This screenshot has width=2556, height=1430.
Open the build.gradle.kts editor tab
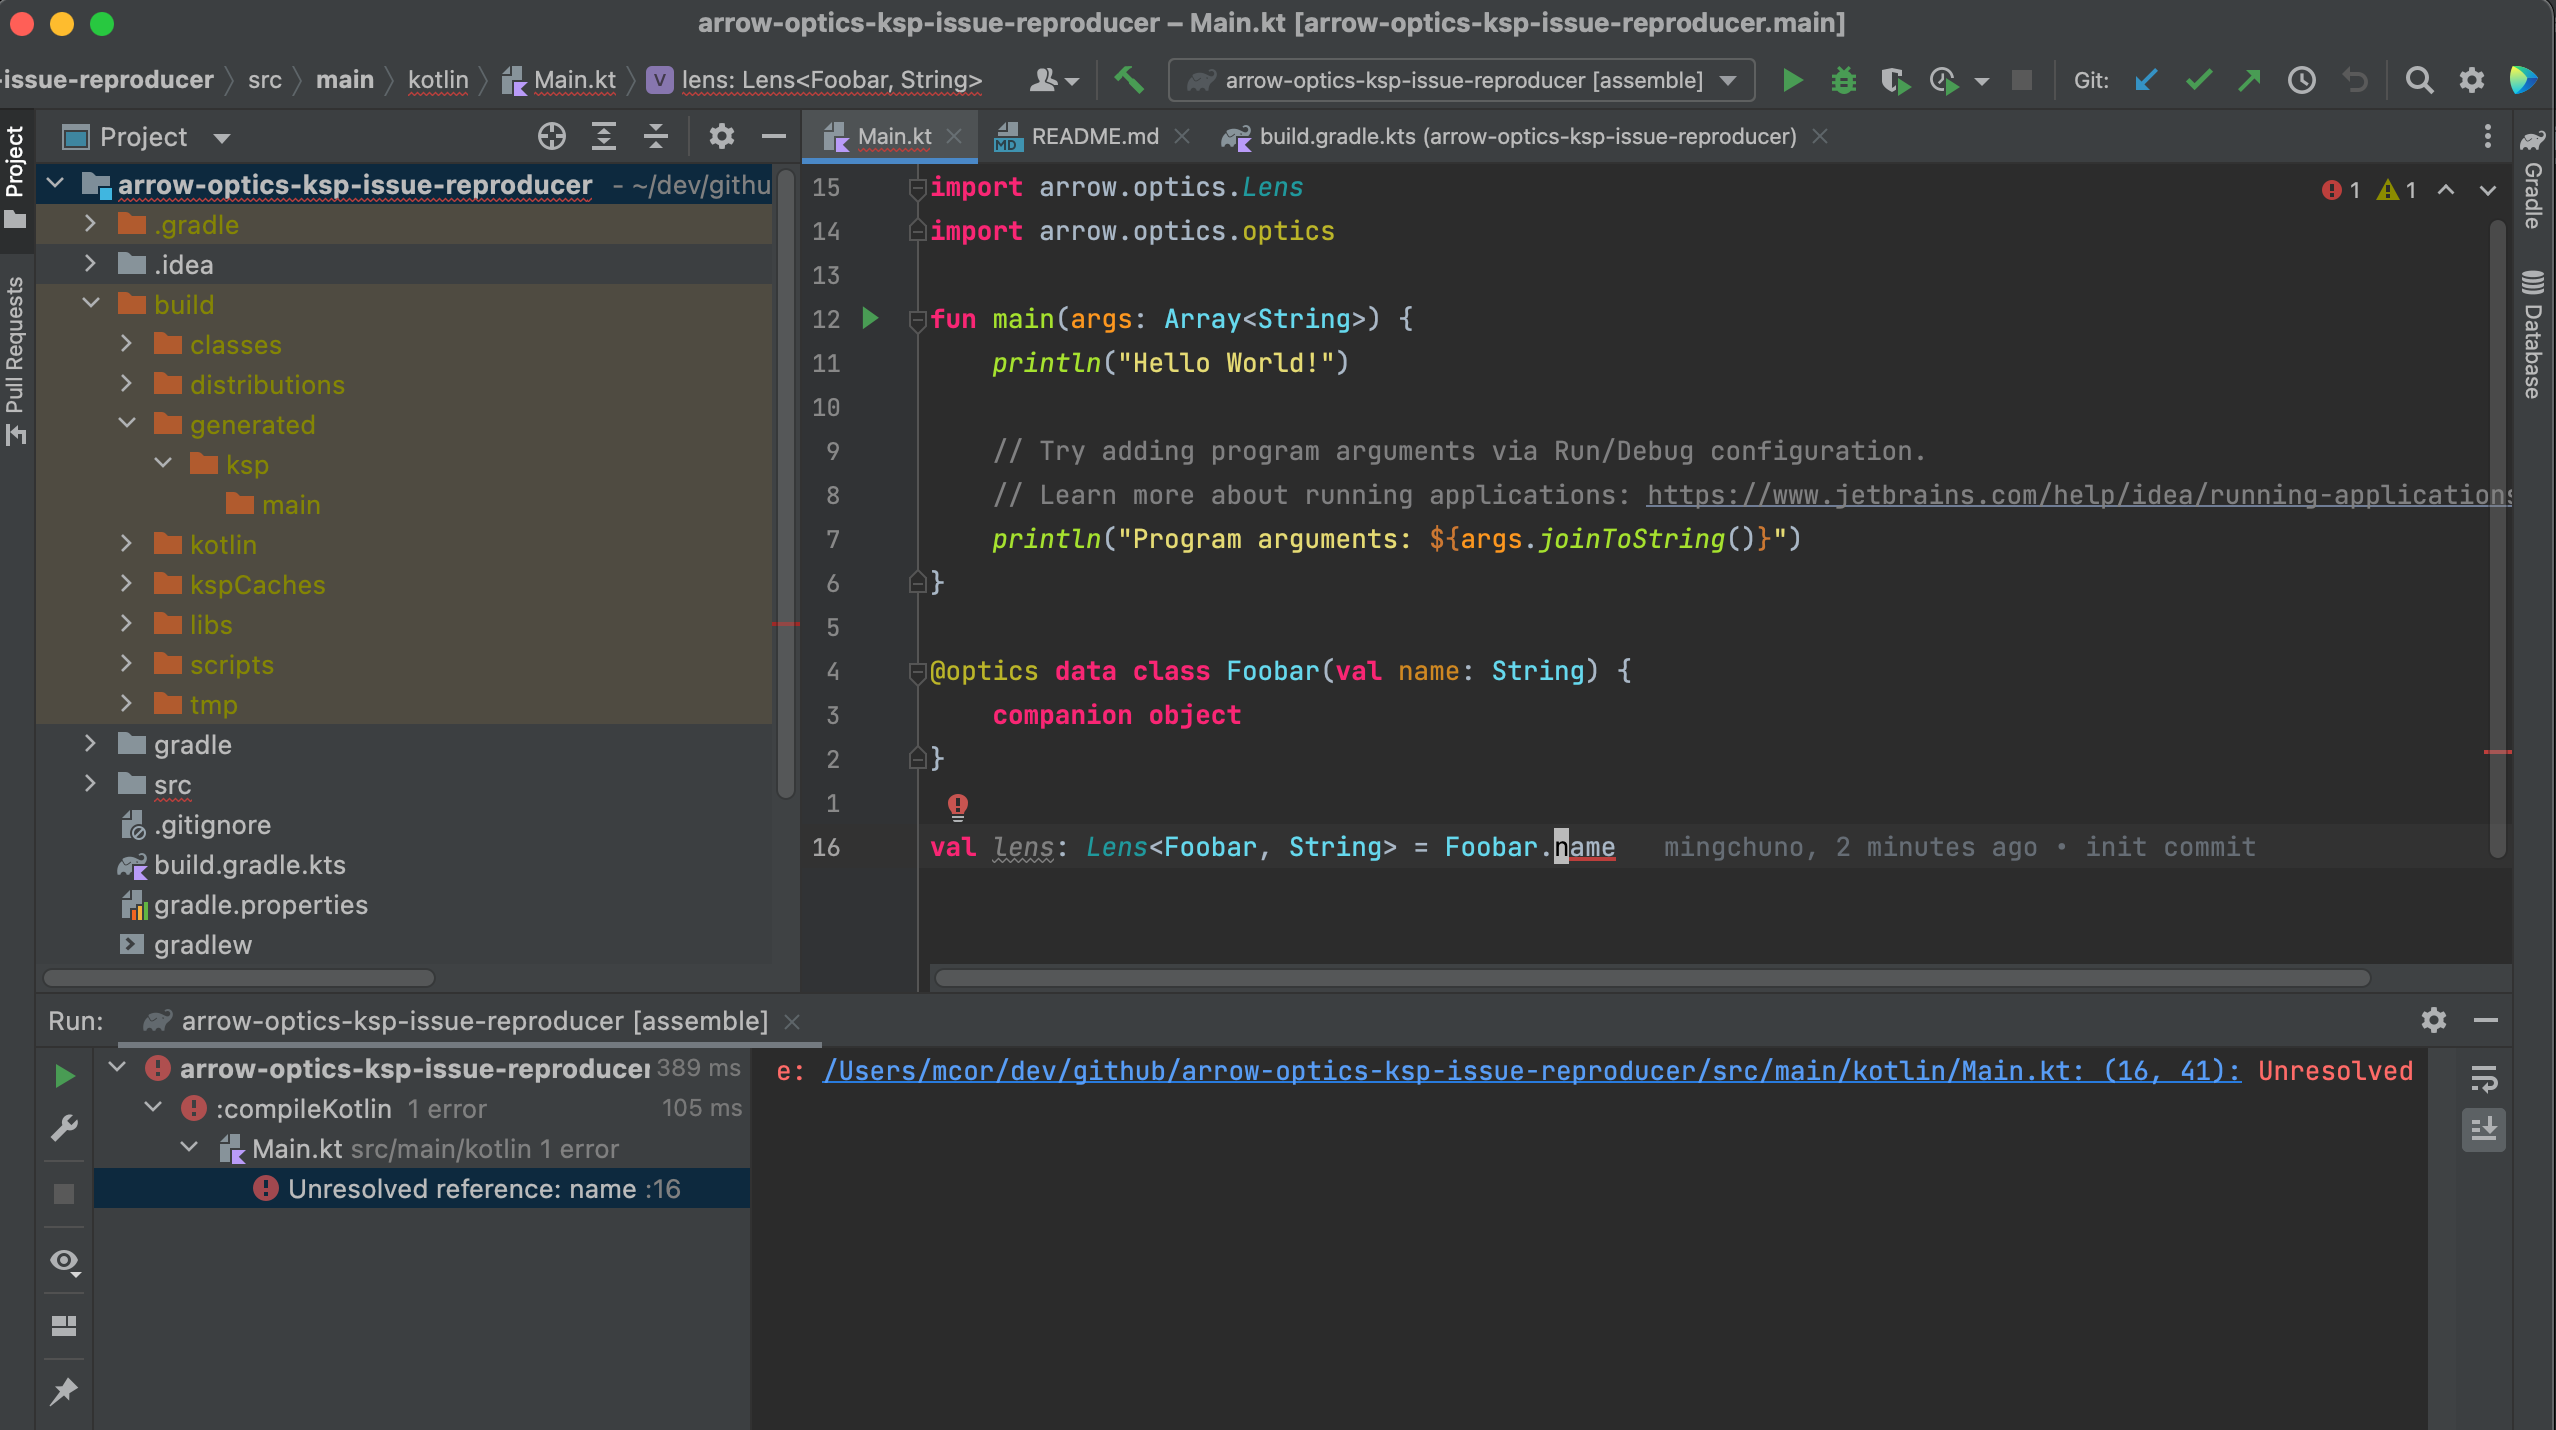1526,136
